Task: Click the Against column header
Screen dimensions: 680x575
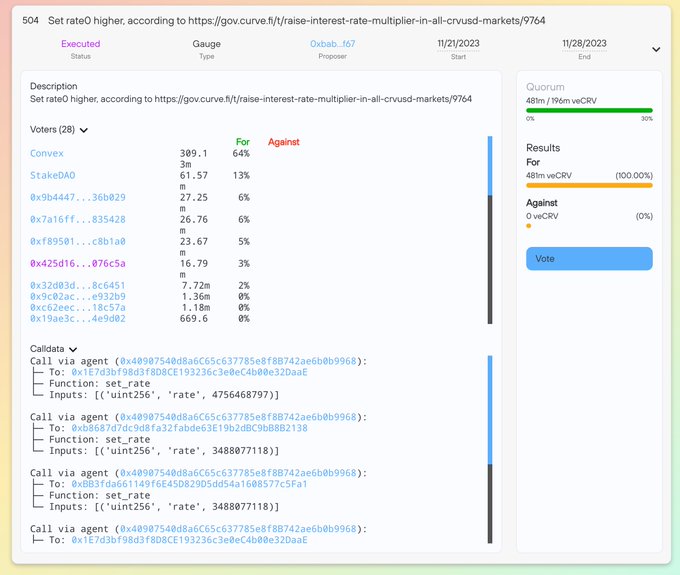Action: [x=284, y=142]
